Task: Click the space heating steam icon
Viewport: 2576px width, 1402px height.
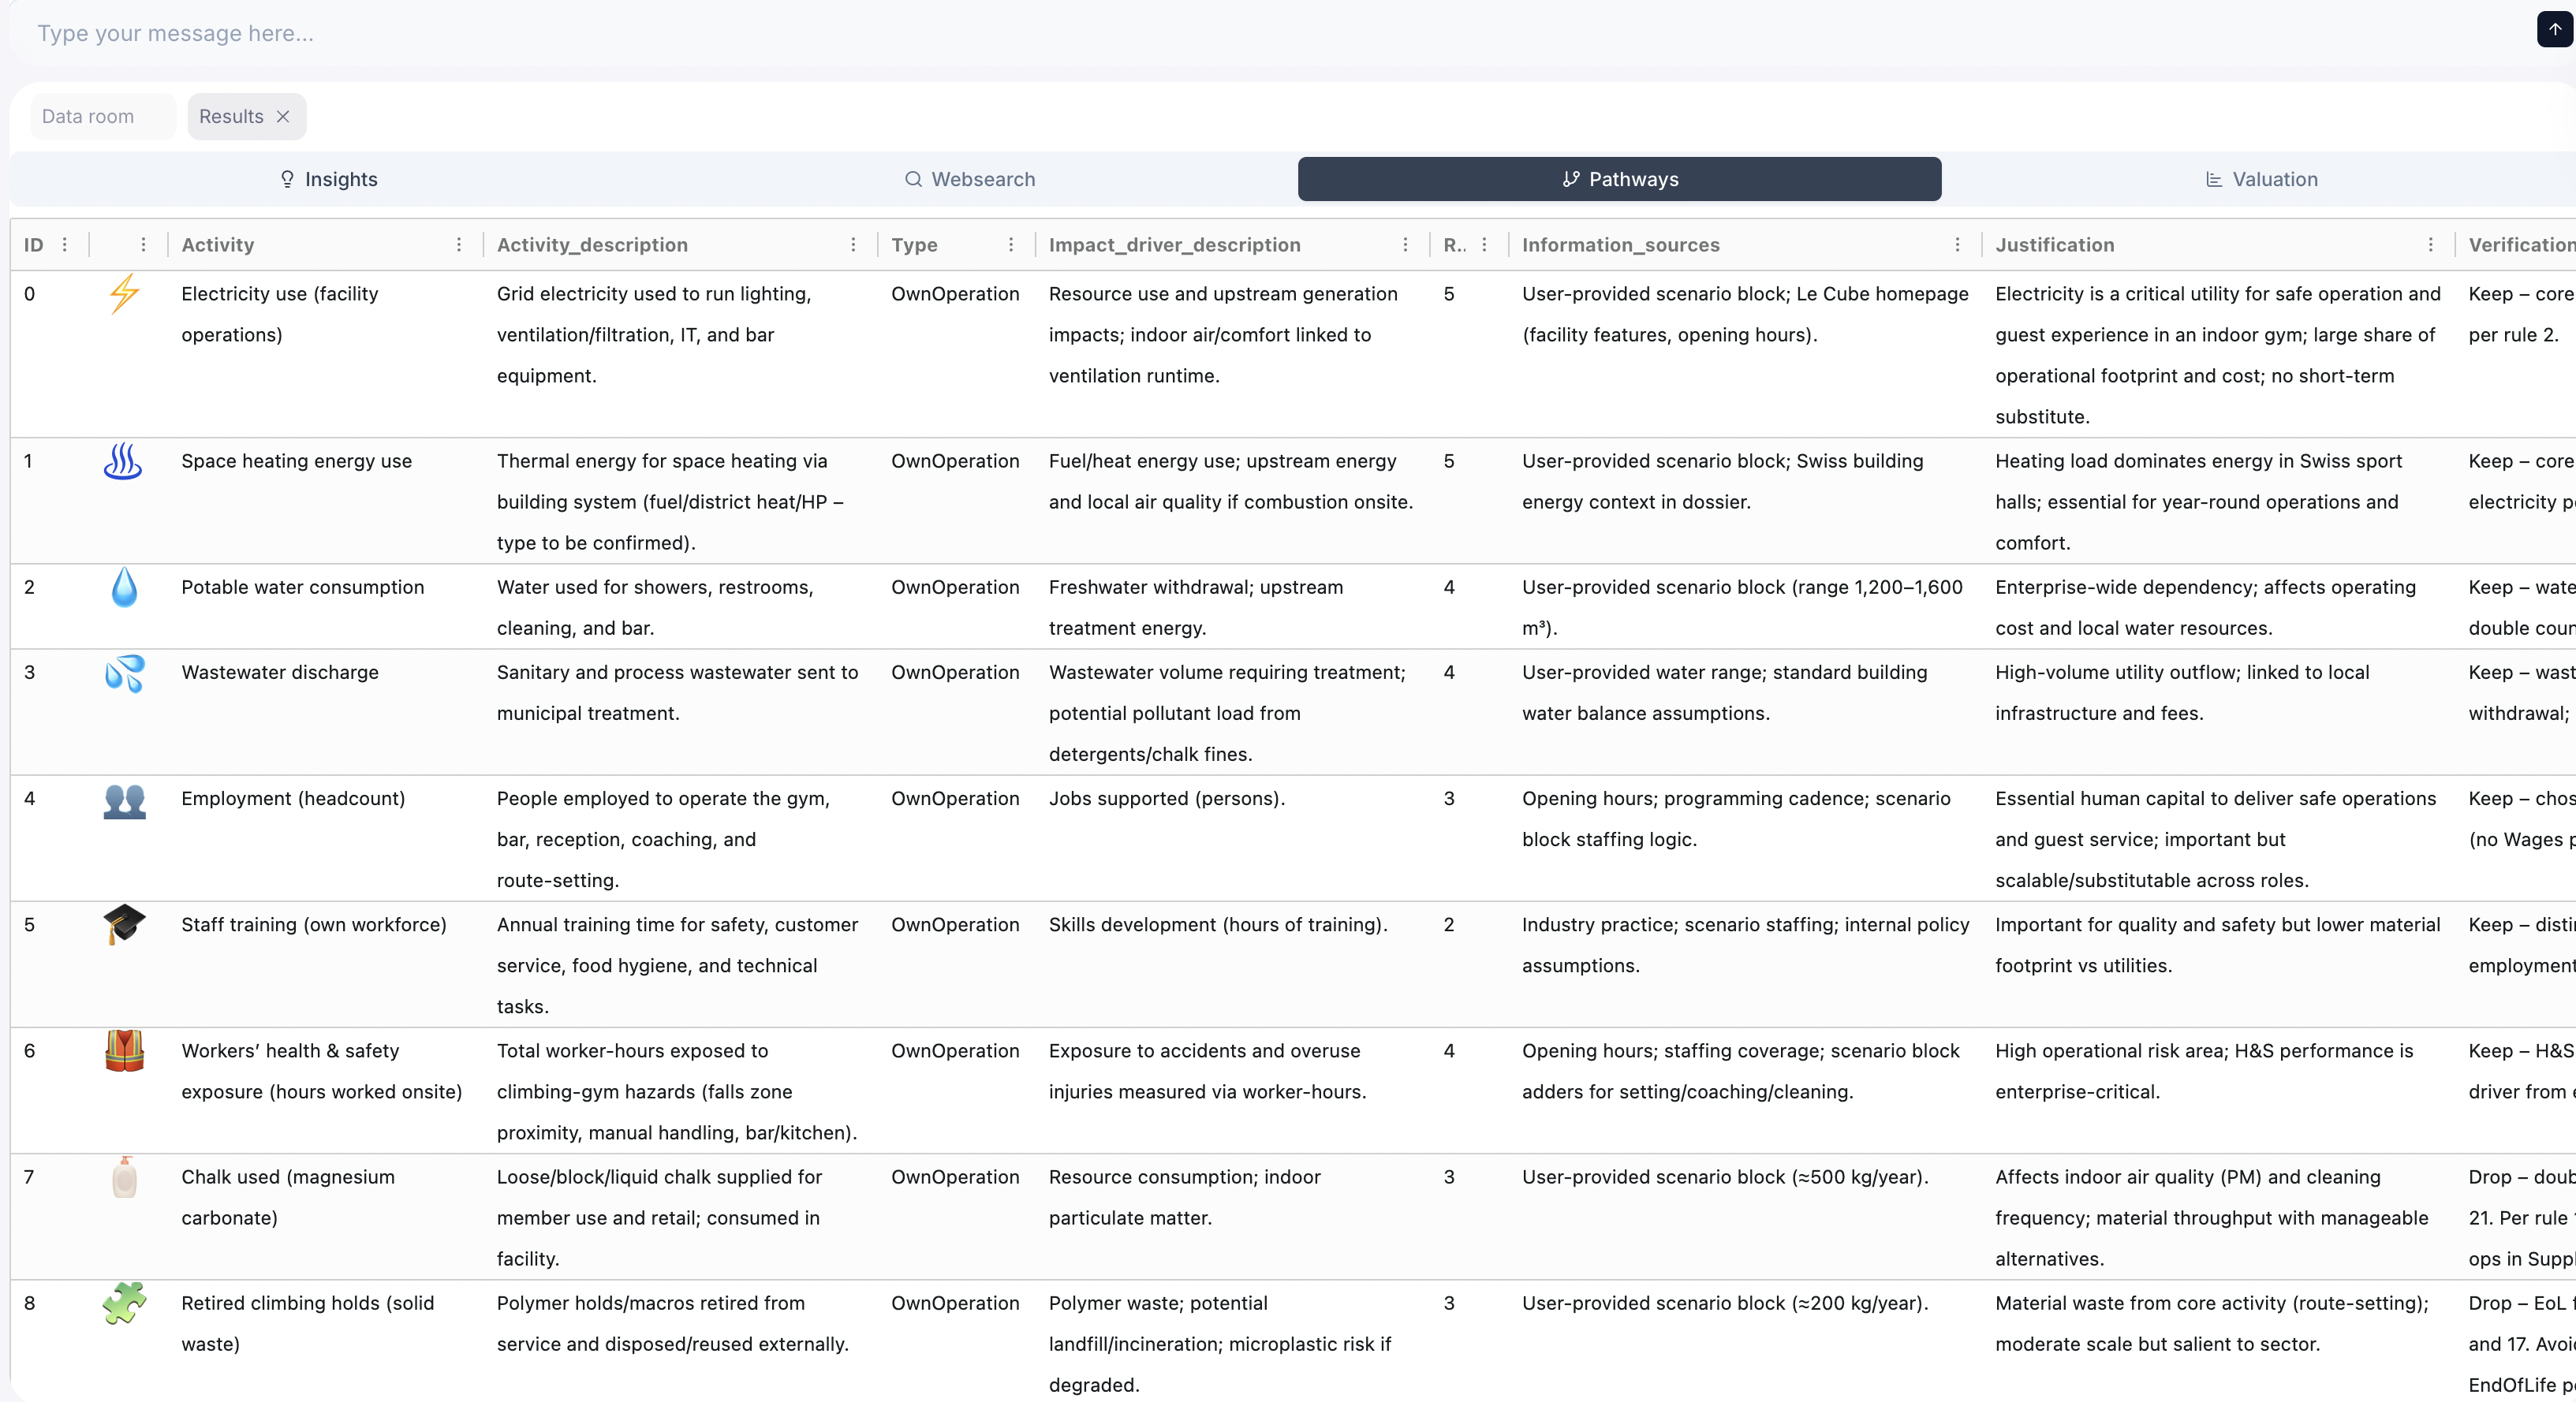Action: point(123,461)
